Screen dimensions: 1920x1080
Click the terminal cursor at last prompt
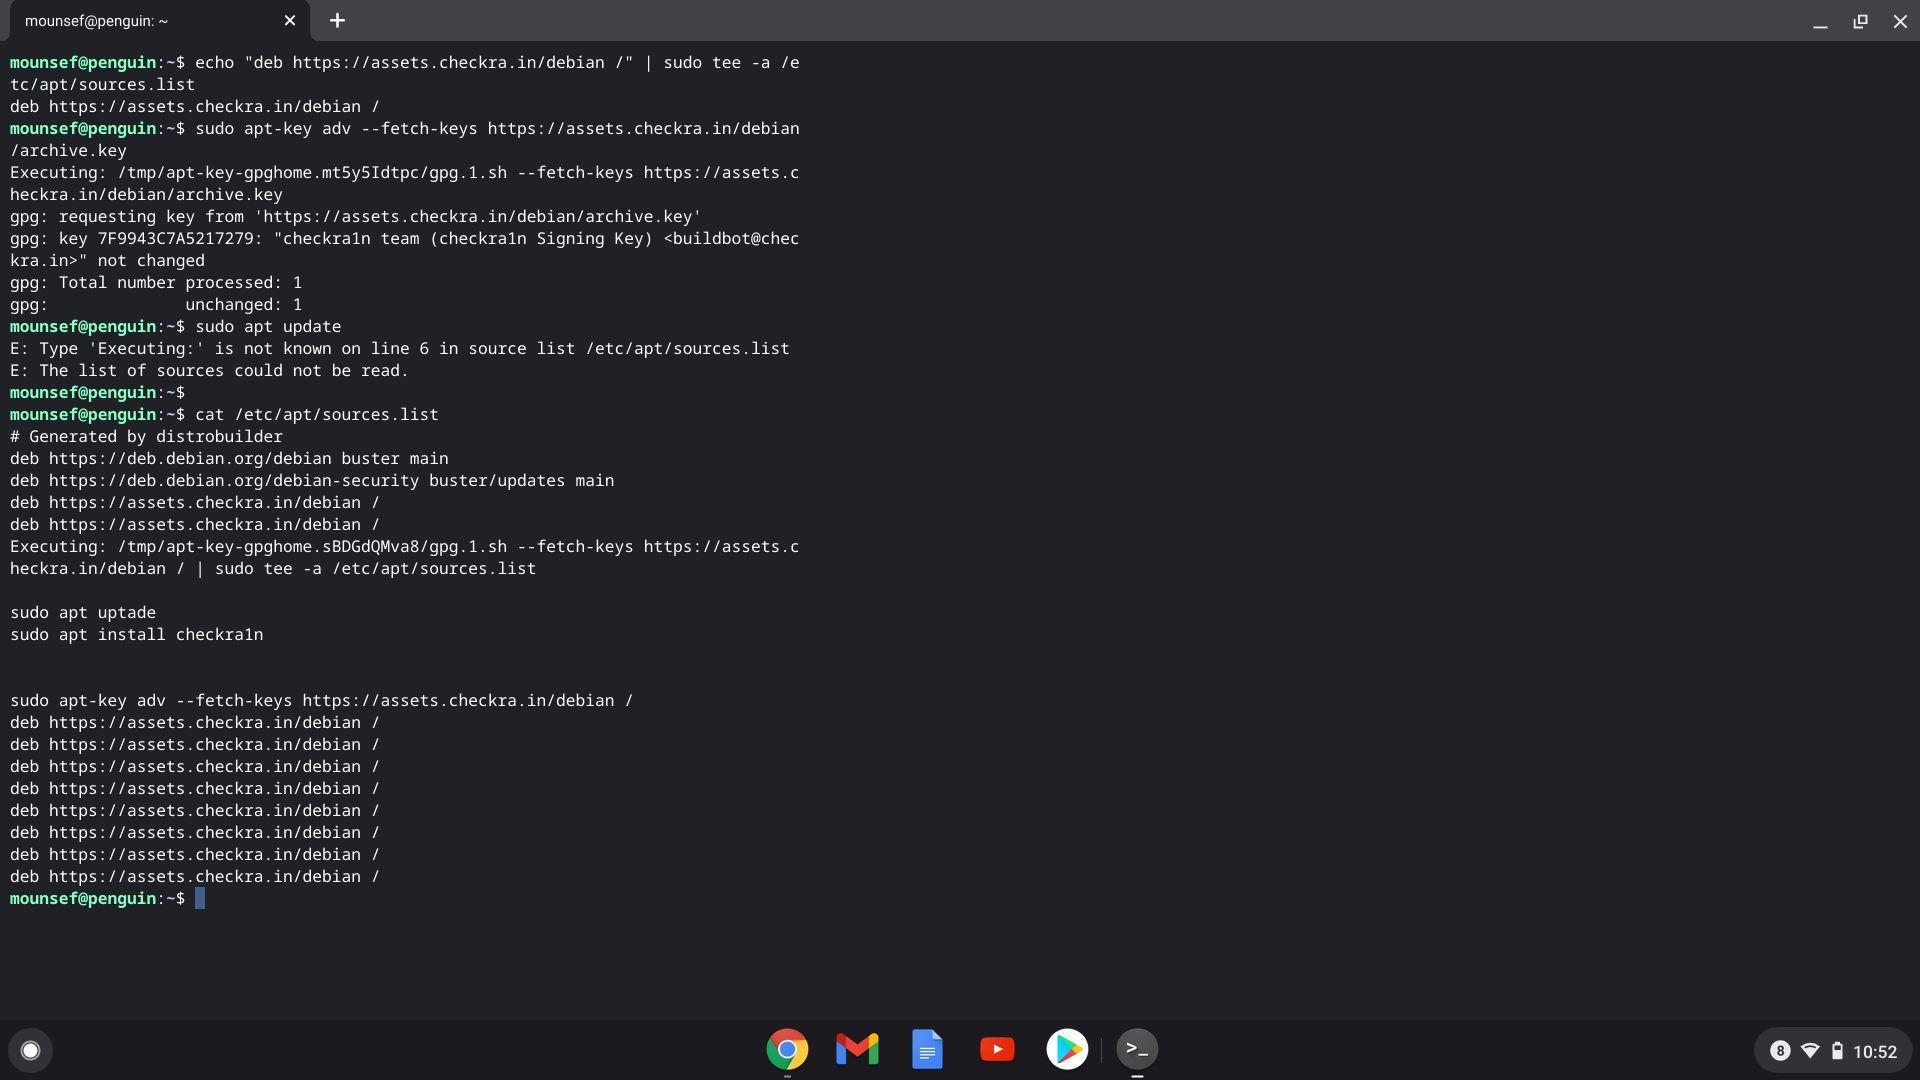click(x=200, y=898)
